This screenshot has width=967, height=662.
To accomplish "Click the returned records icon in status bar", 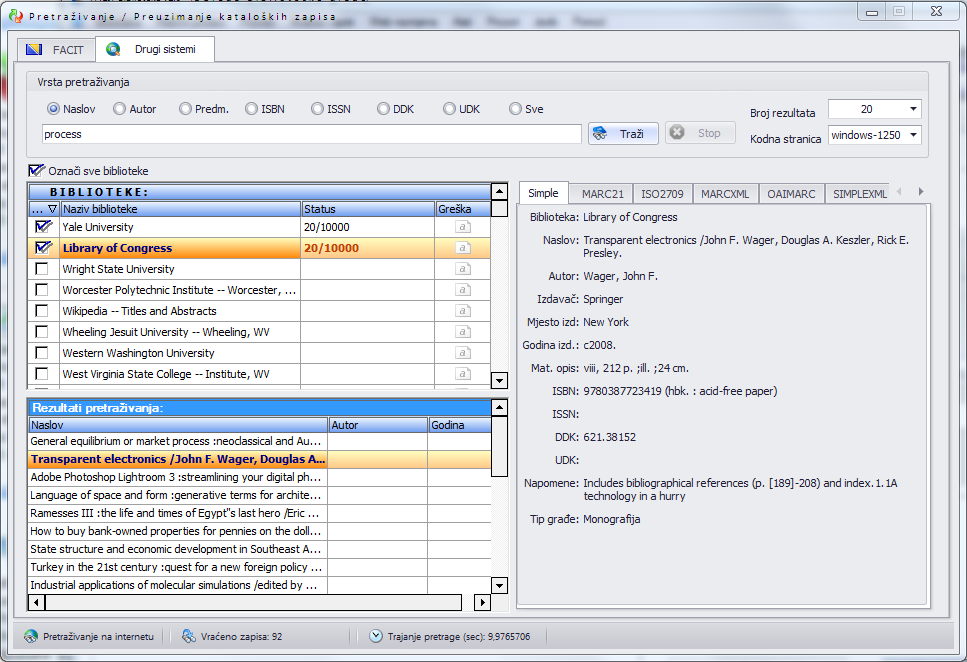I will point(189,636).
